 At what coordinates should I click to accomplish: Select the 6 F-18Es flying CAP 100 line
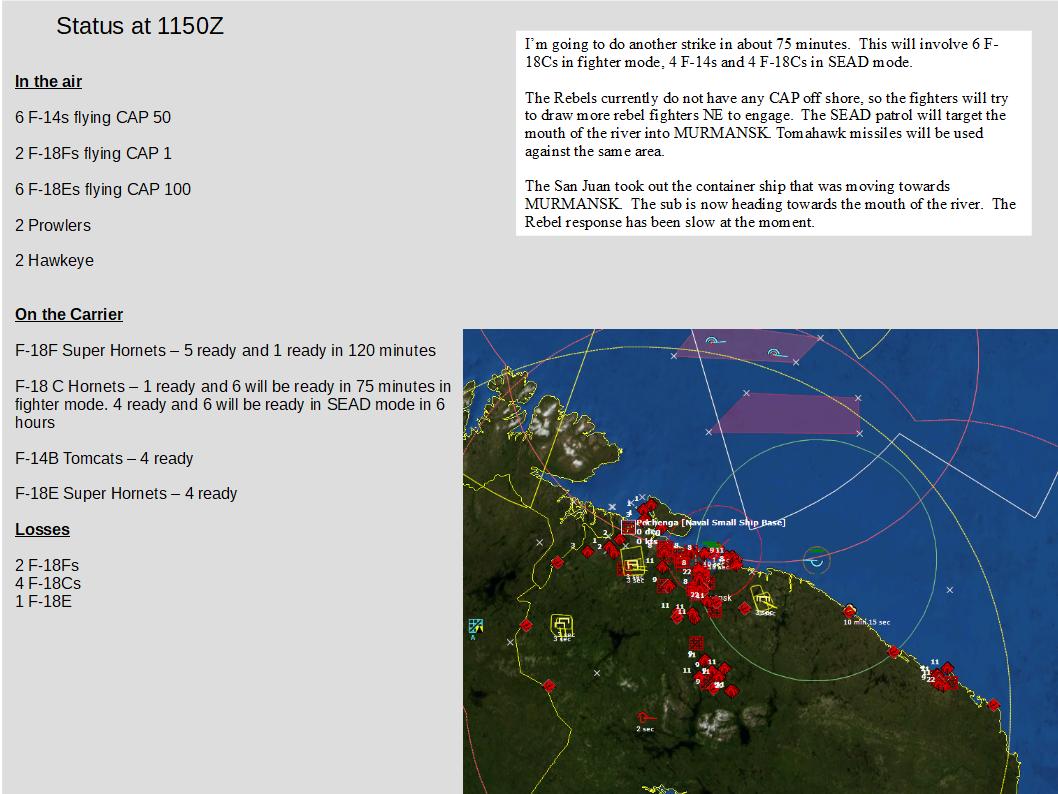(103, 190)
